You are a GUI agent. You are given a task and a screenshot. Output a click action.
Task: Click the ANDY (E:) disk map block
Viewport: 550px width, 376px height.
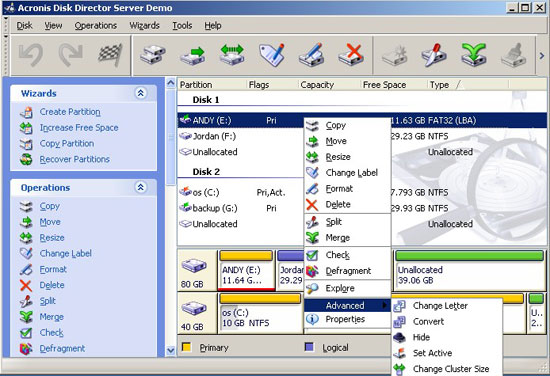pyautogui.click(x=246, y=270)
